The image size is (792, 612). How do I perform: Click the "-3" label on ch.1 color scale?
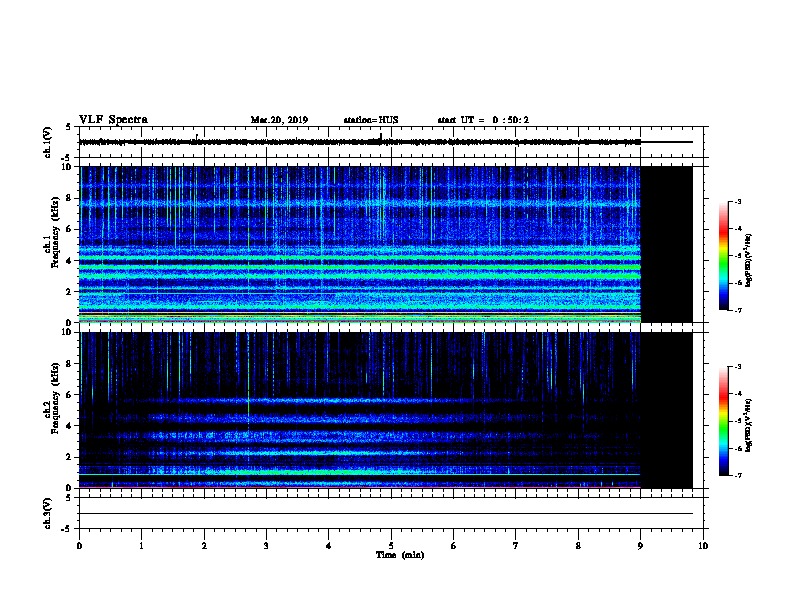click(737, 201)
